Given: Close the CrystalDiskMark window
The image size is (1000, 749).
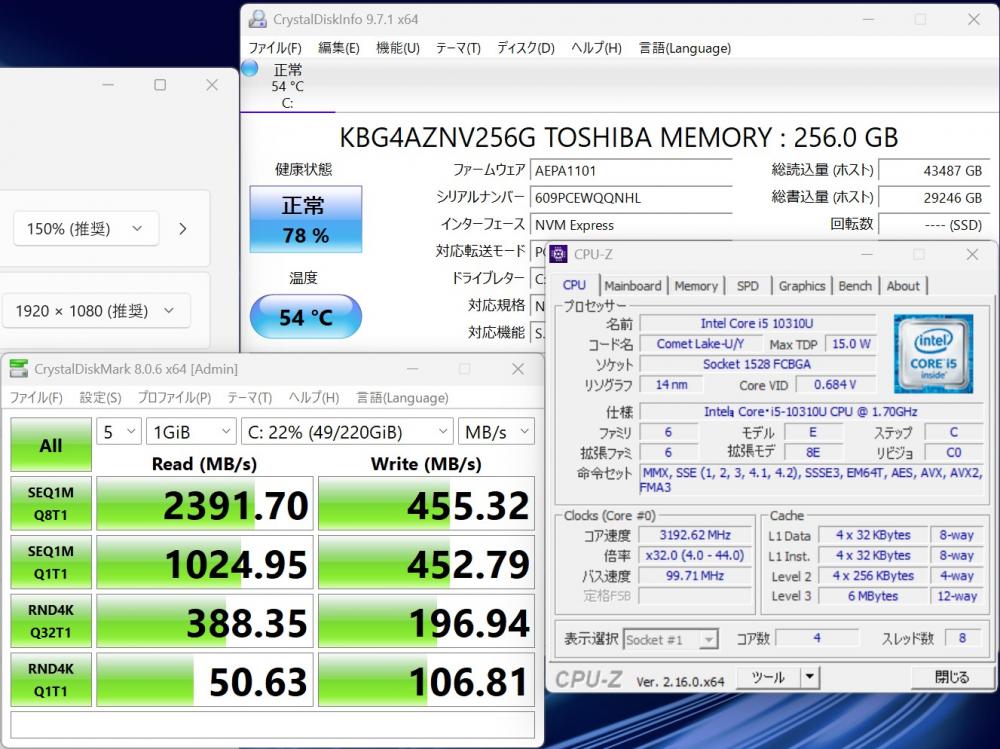Looking at the screenshot, I should [518, 369].
